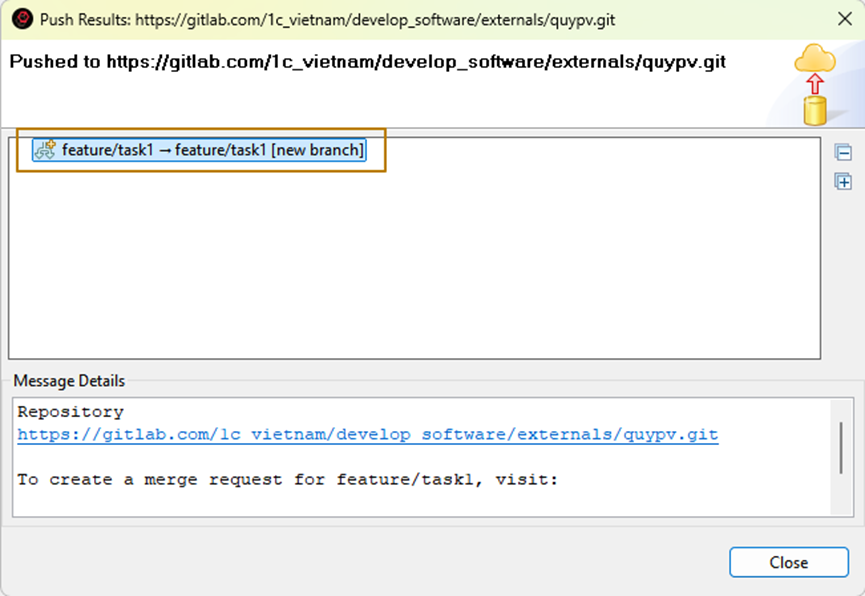Click the Message Details group label
Screen dimensions: 865x596
69,381
